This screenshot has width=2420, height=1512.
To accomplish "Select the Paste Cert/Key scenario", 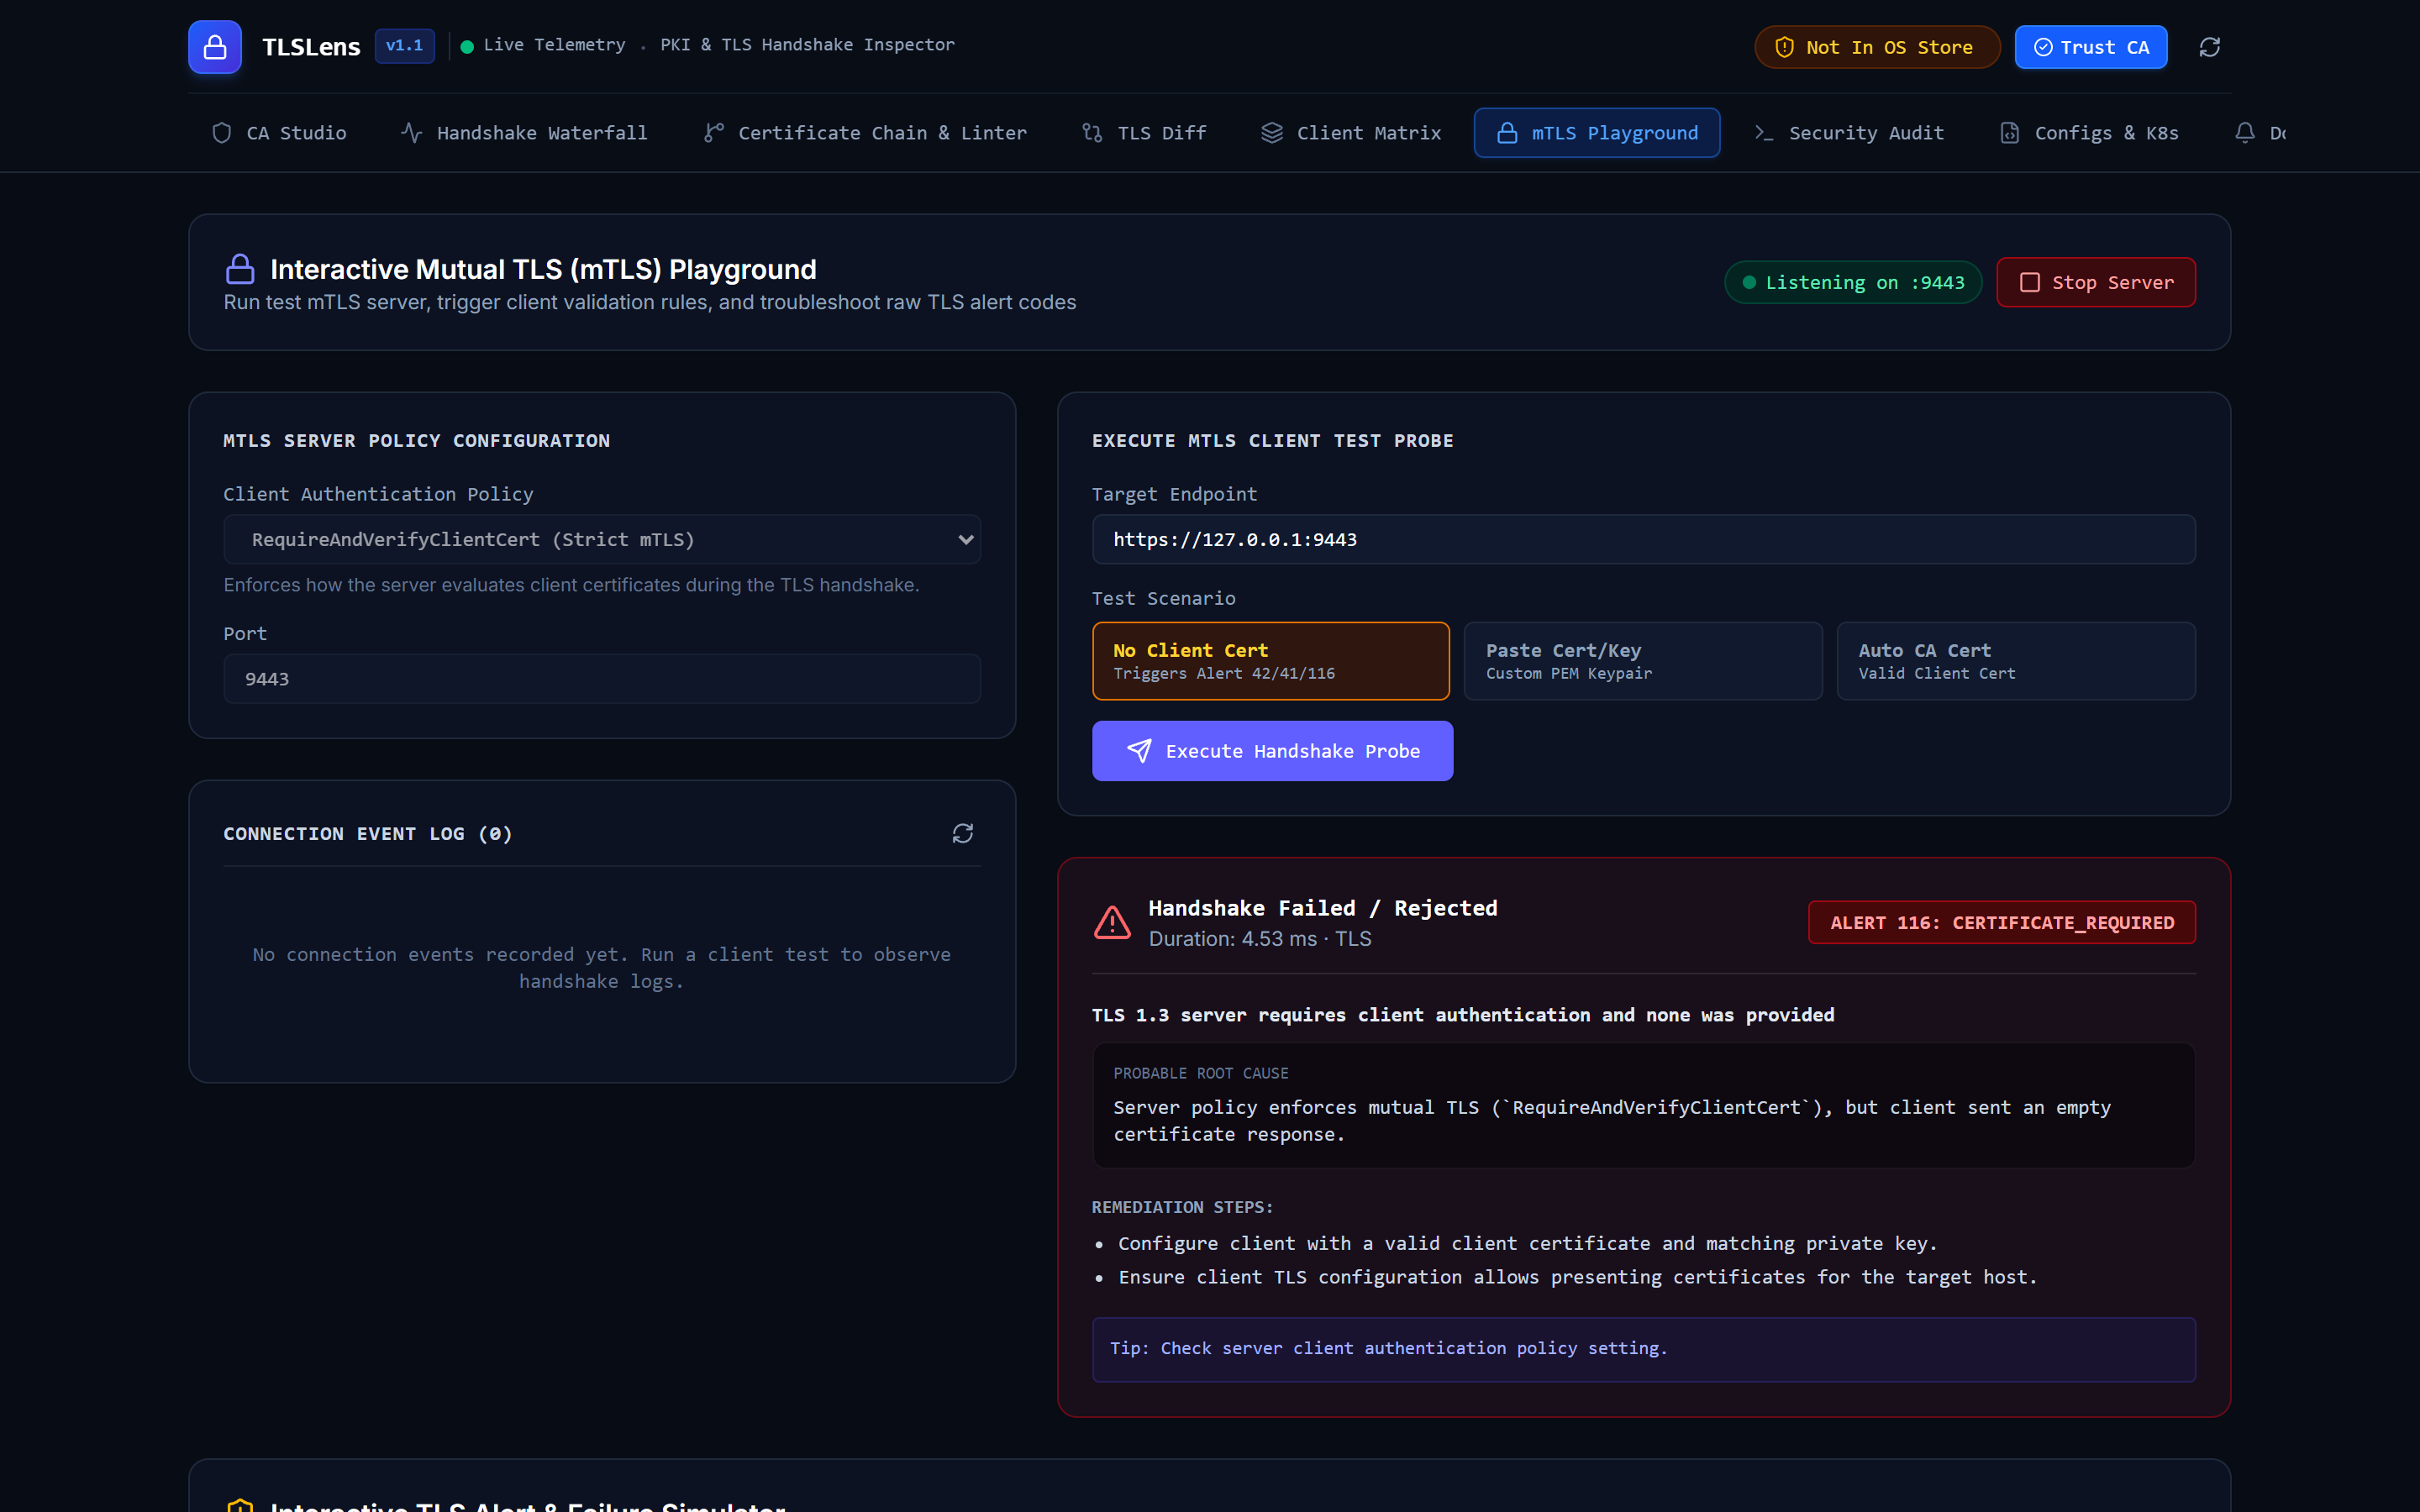I will point(1643,661).
